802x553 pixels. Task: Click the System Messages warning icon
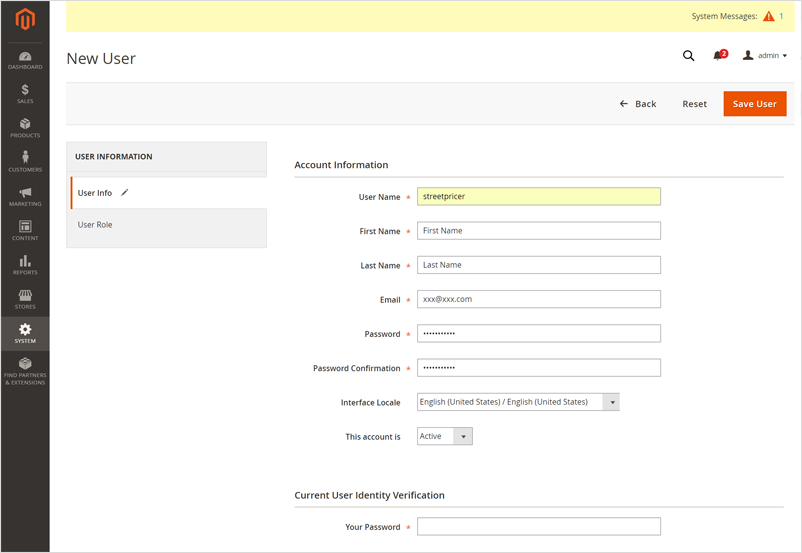pyautogui.click(x=768, y=16)
